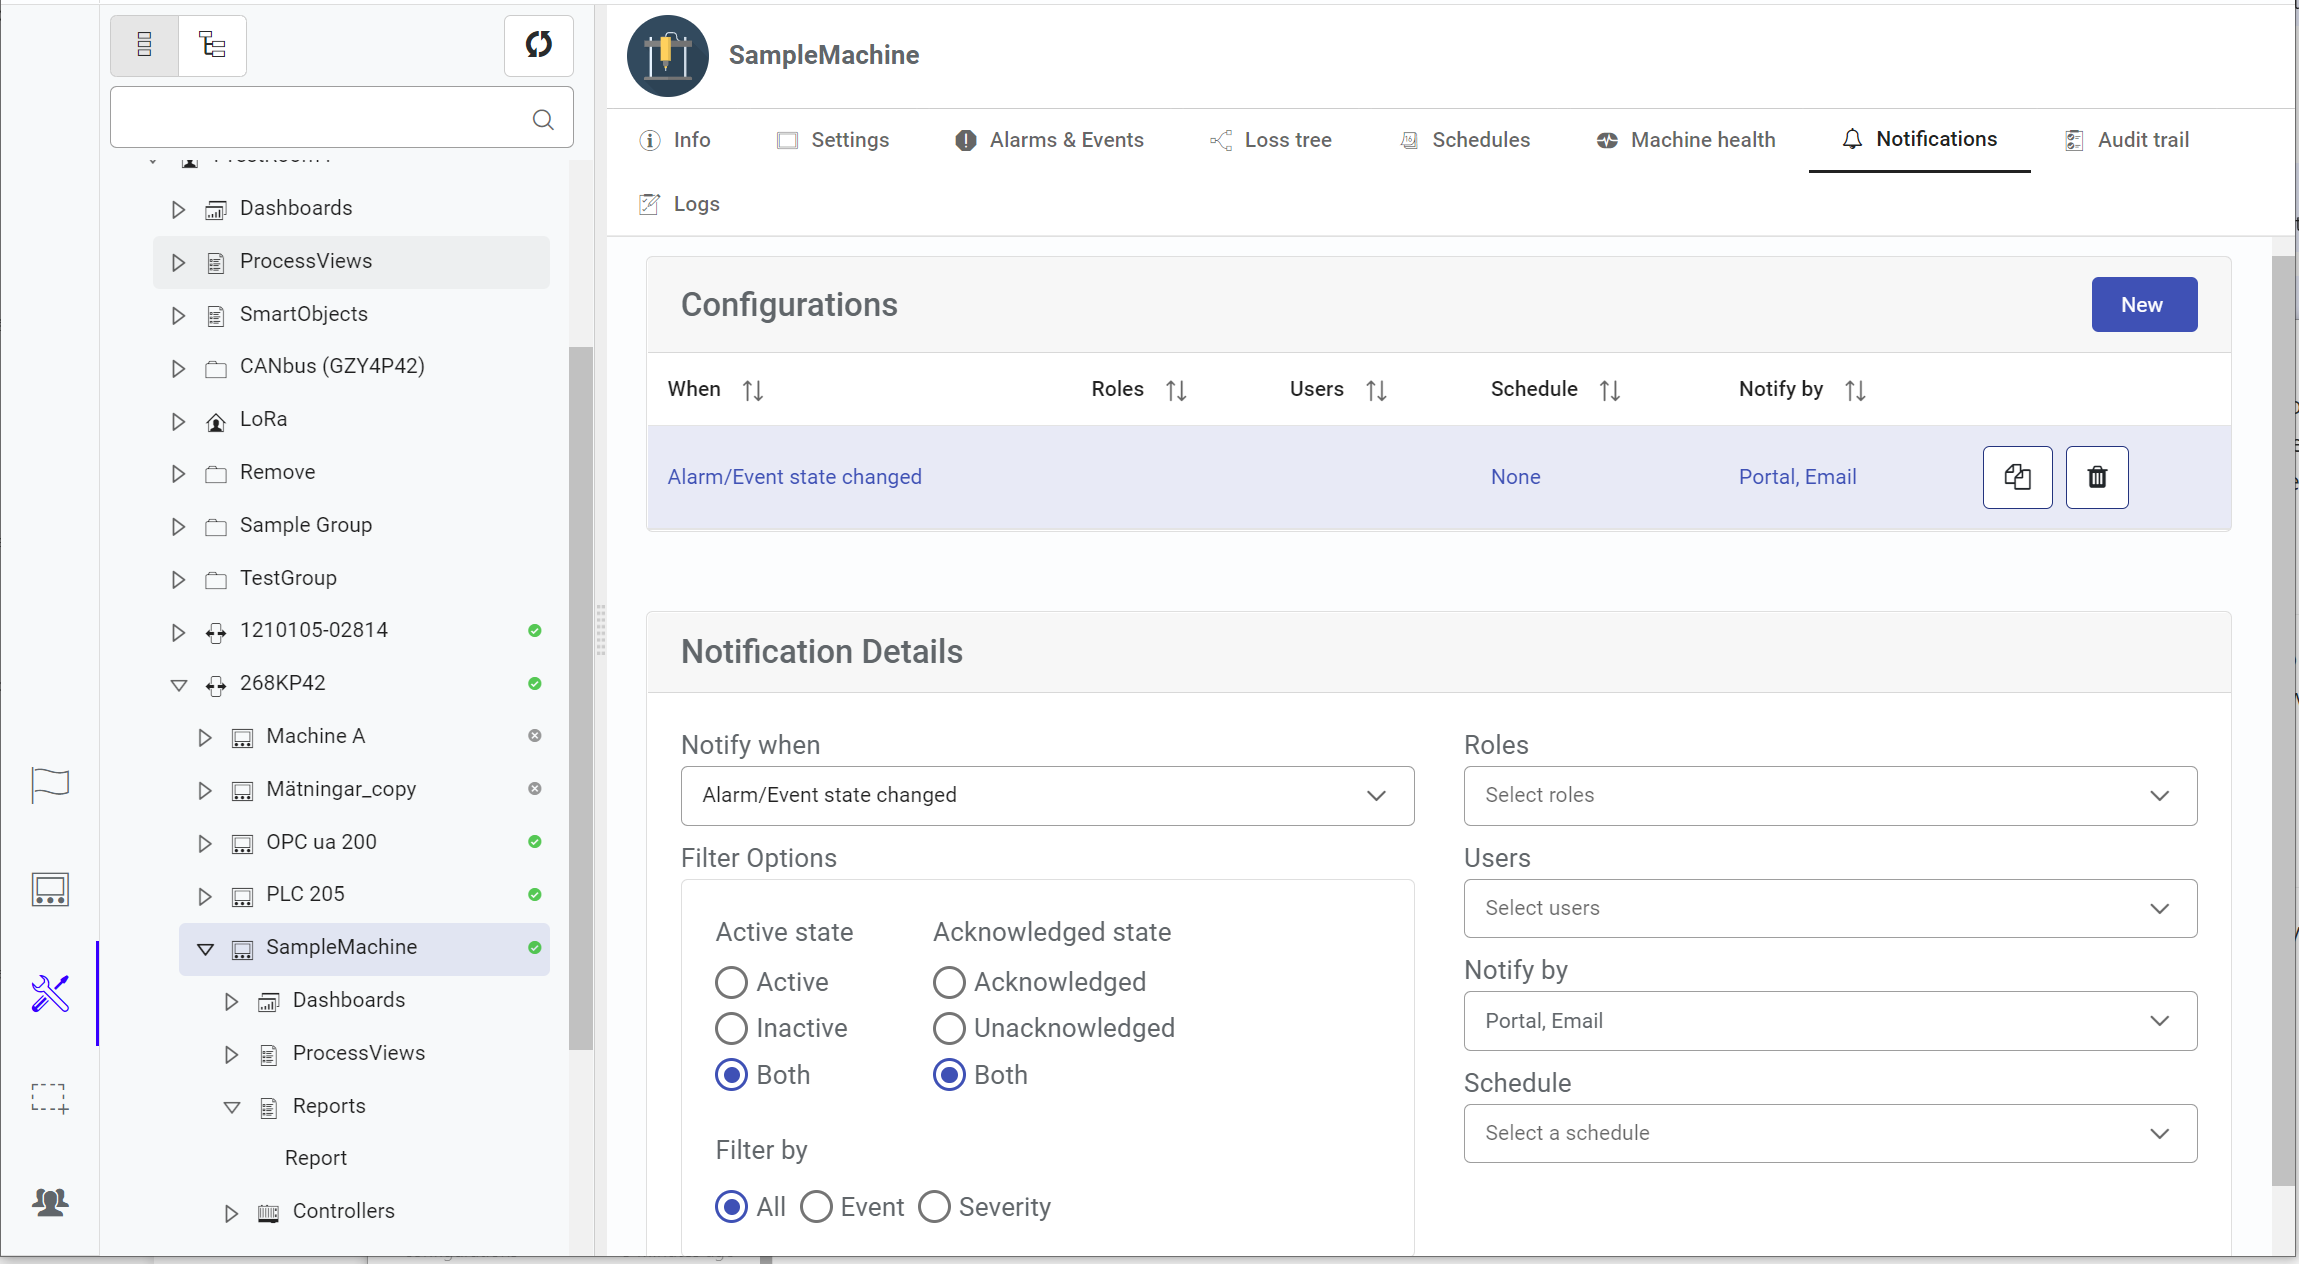This screenshot has height=1264, width=2299.
Task: Select Inactive radio under Active state
Action: [x=731, y=1028]
